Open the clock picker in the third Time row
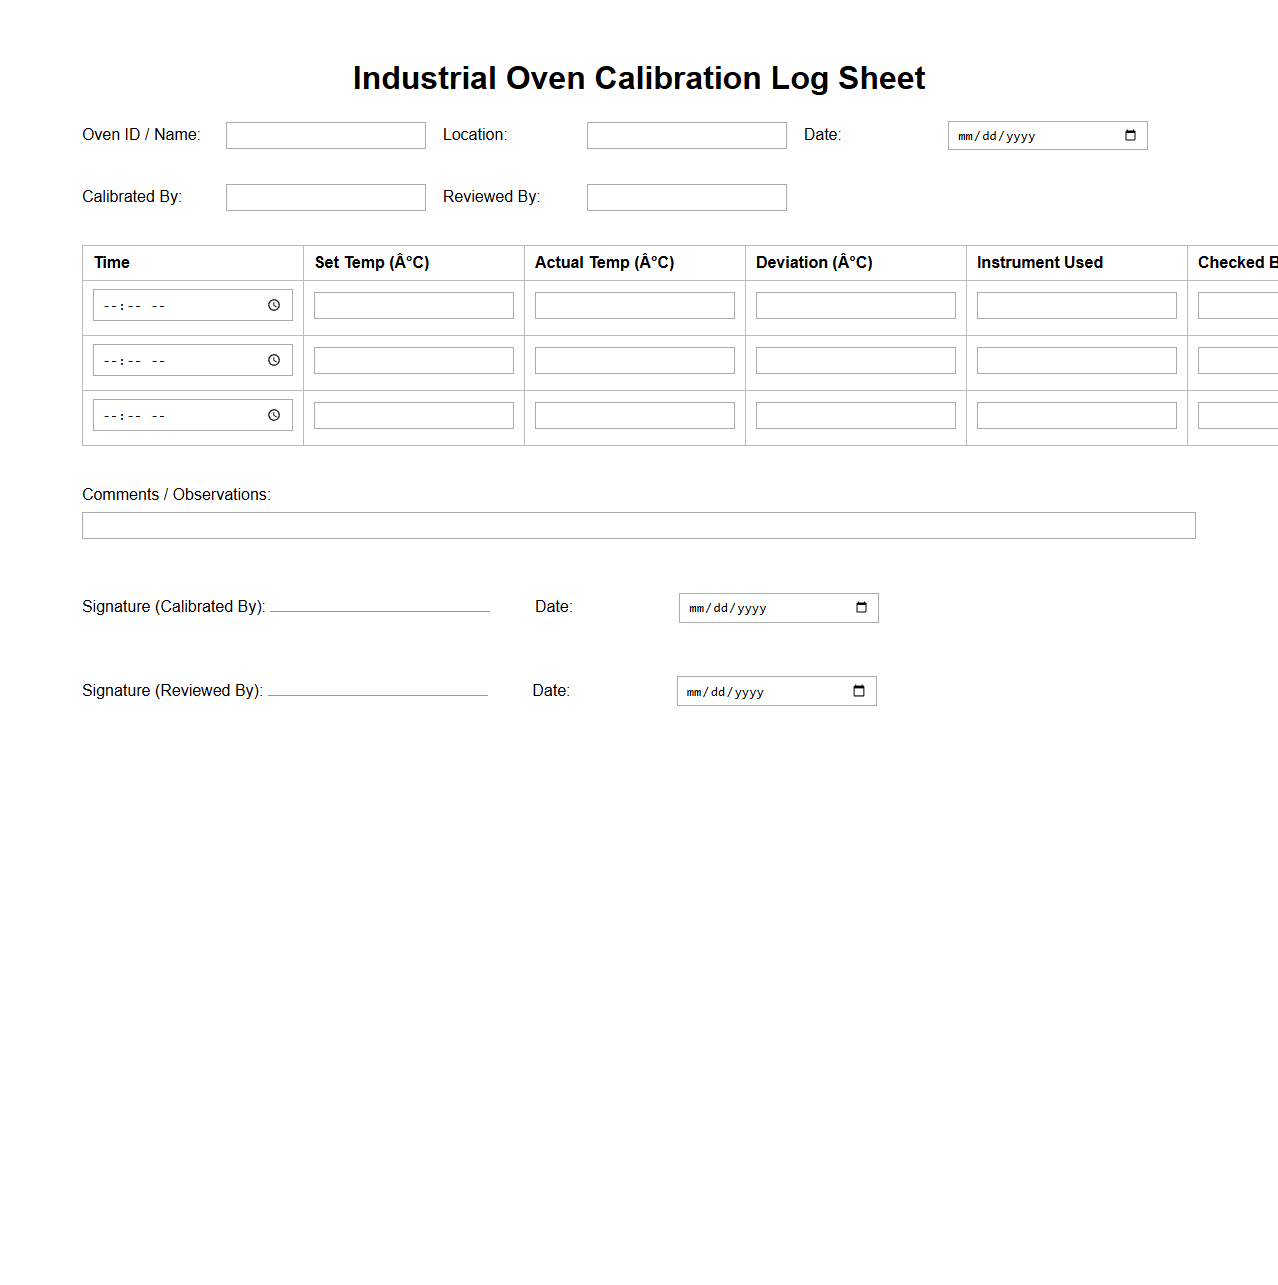The width and height of the screenshot is (1278, 1285). 273,415
